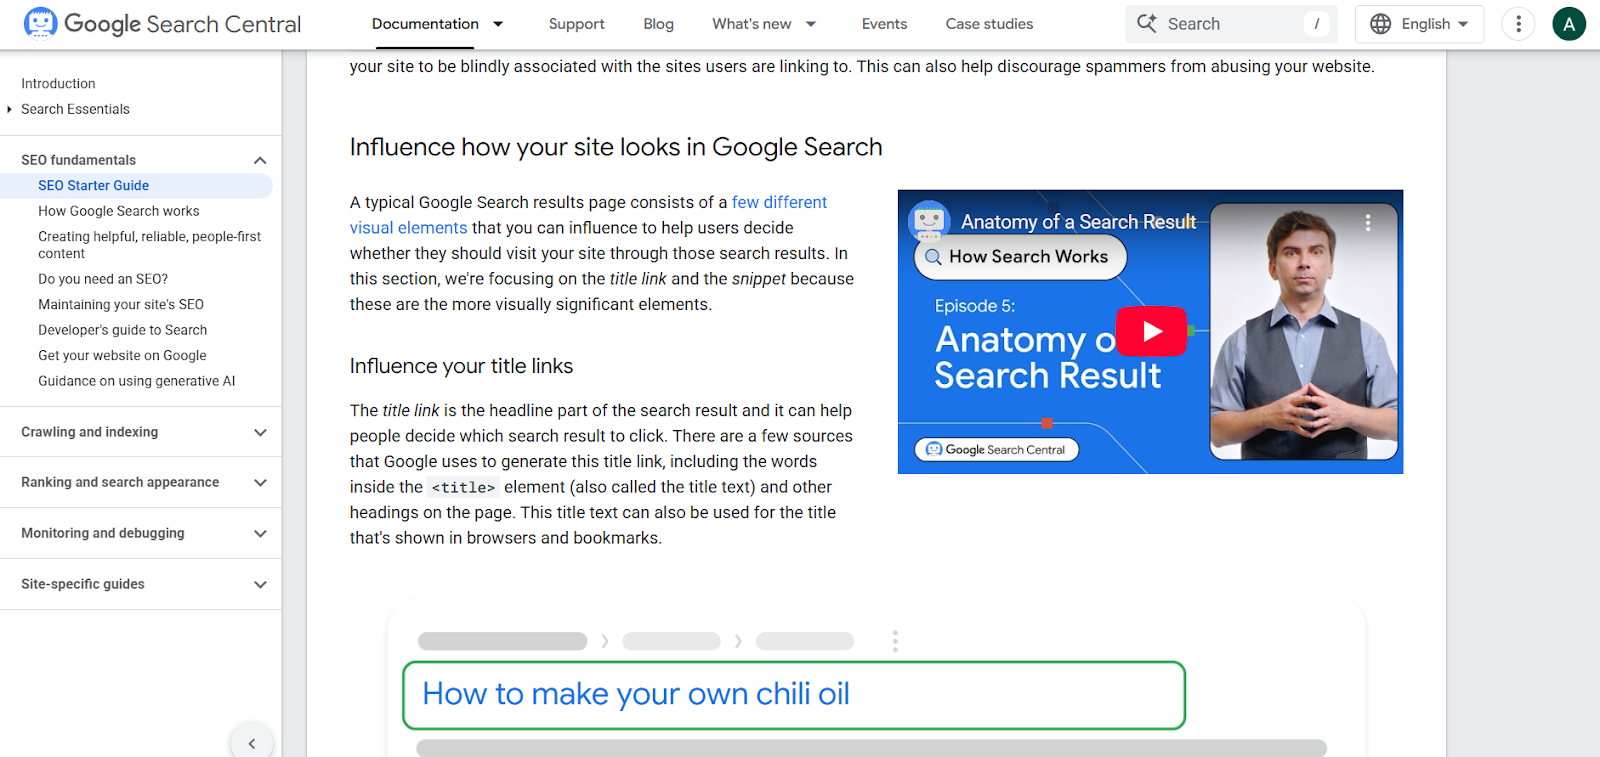Go to the Support tab

[x=576, y=24]
